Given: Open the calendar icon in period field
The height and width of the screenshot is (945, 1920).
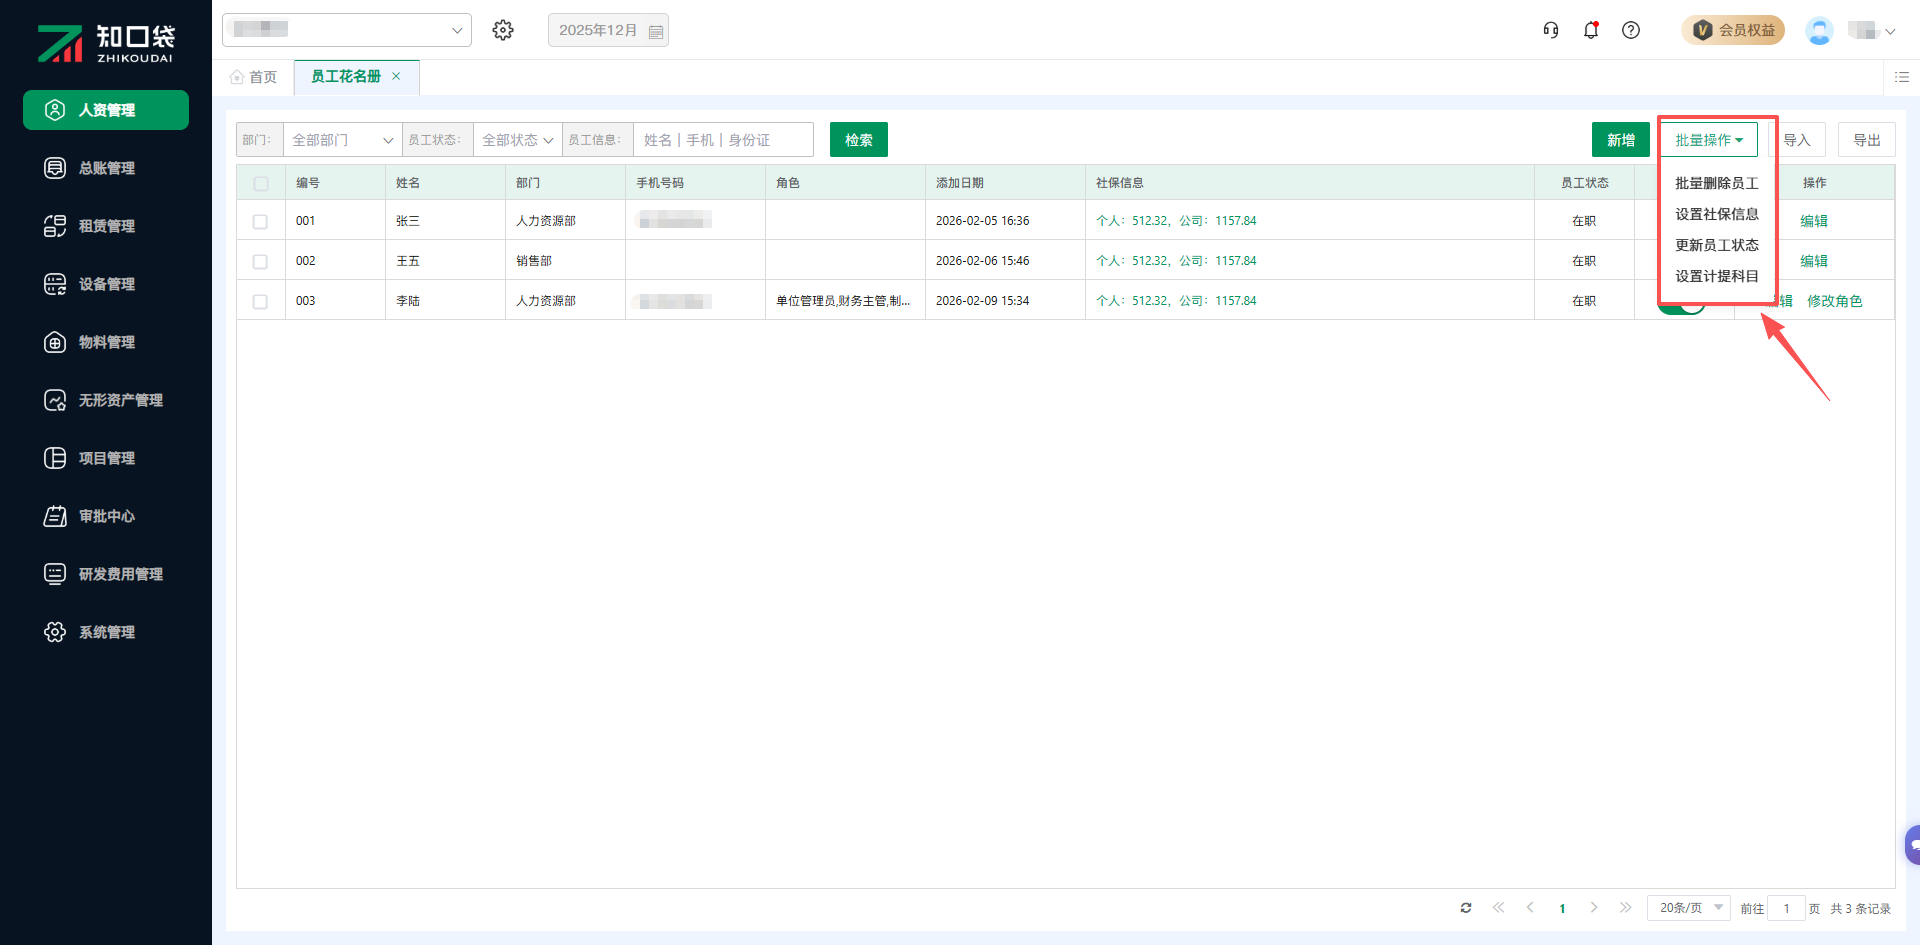Looking at the screenshot, I should pyautogui.click(x=656, y=31).
